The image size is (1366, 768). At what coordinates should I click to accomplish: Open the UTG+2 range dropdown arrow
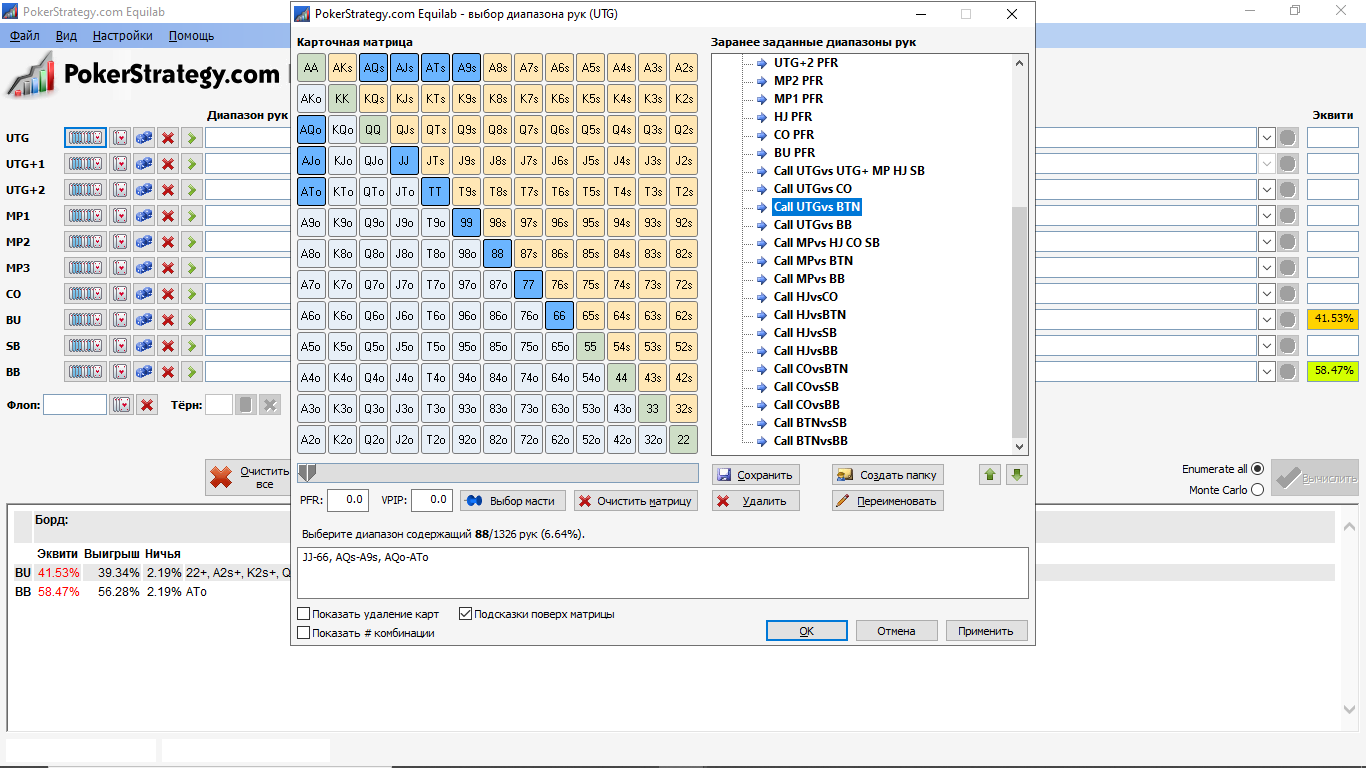point(1266,189)
